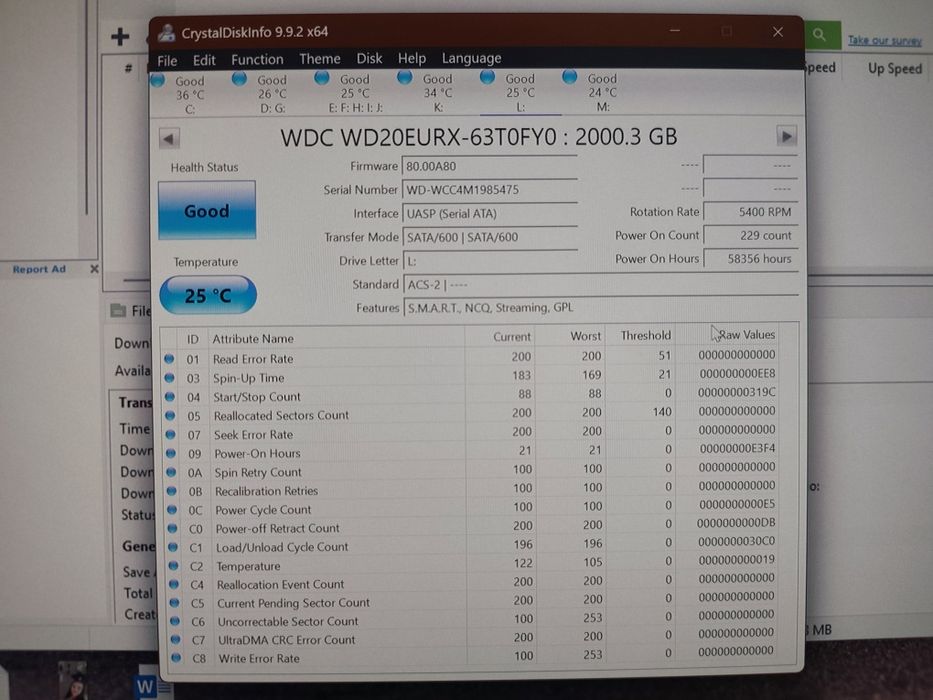
Task: Click the status dot for Start/Stop Count
Action: click(x=170, y=396)
